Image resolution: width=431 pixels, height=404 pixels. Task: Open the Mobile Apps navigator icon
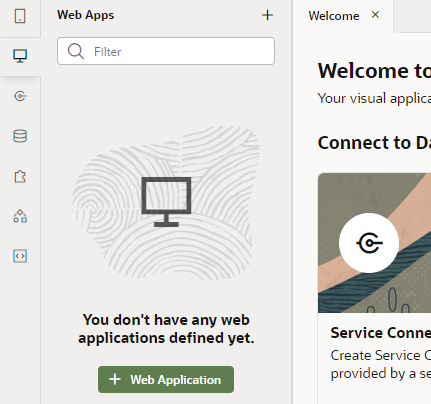coord(20,16)
